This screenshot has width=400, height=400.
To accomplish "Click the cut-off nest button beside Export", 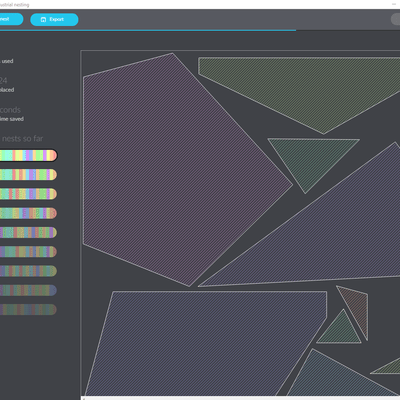I will (11, 19).
